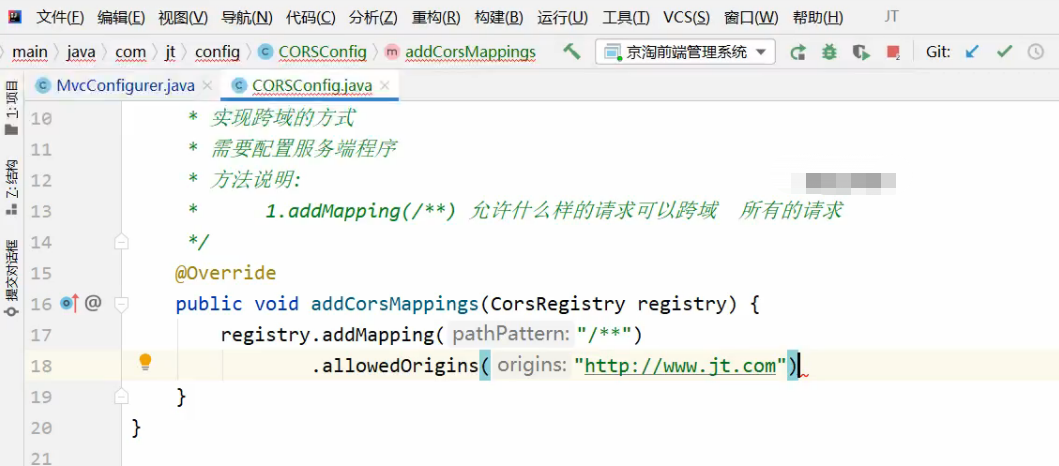
Task: Click the Git: label in toolbar
Action: pos(939,52)
